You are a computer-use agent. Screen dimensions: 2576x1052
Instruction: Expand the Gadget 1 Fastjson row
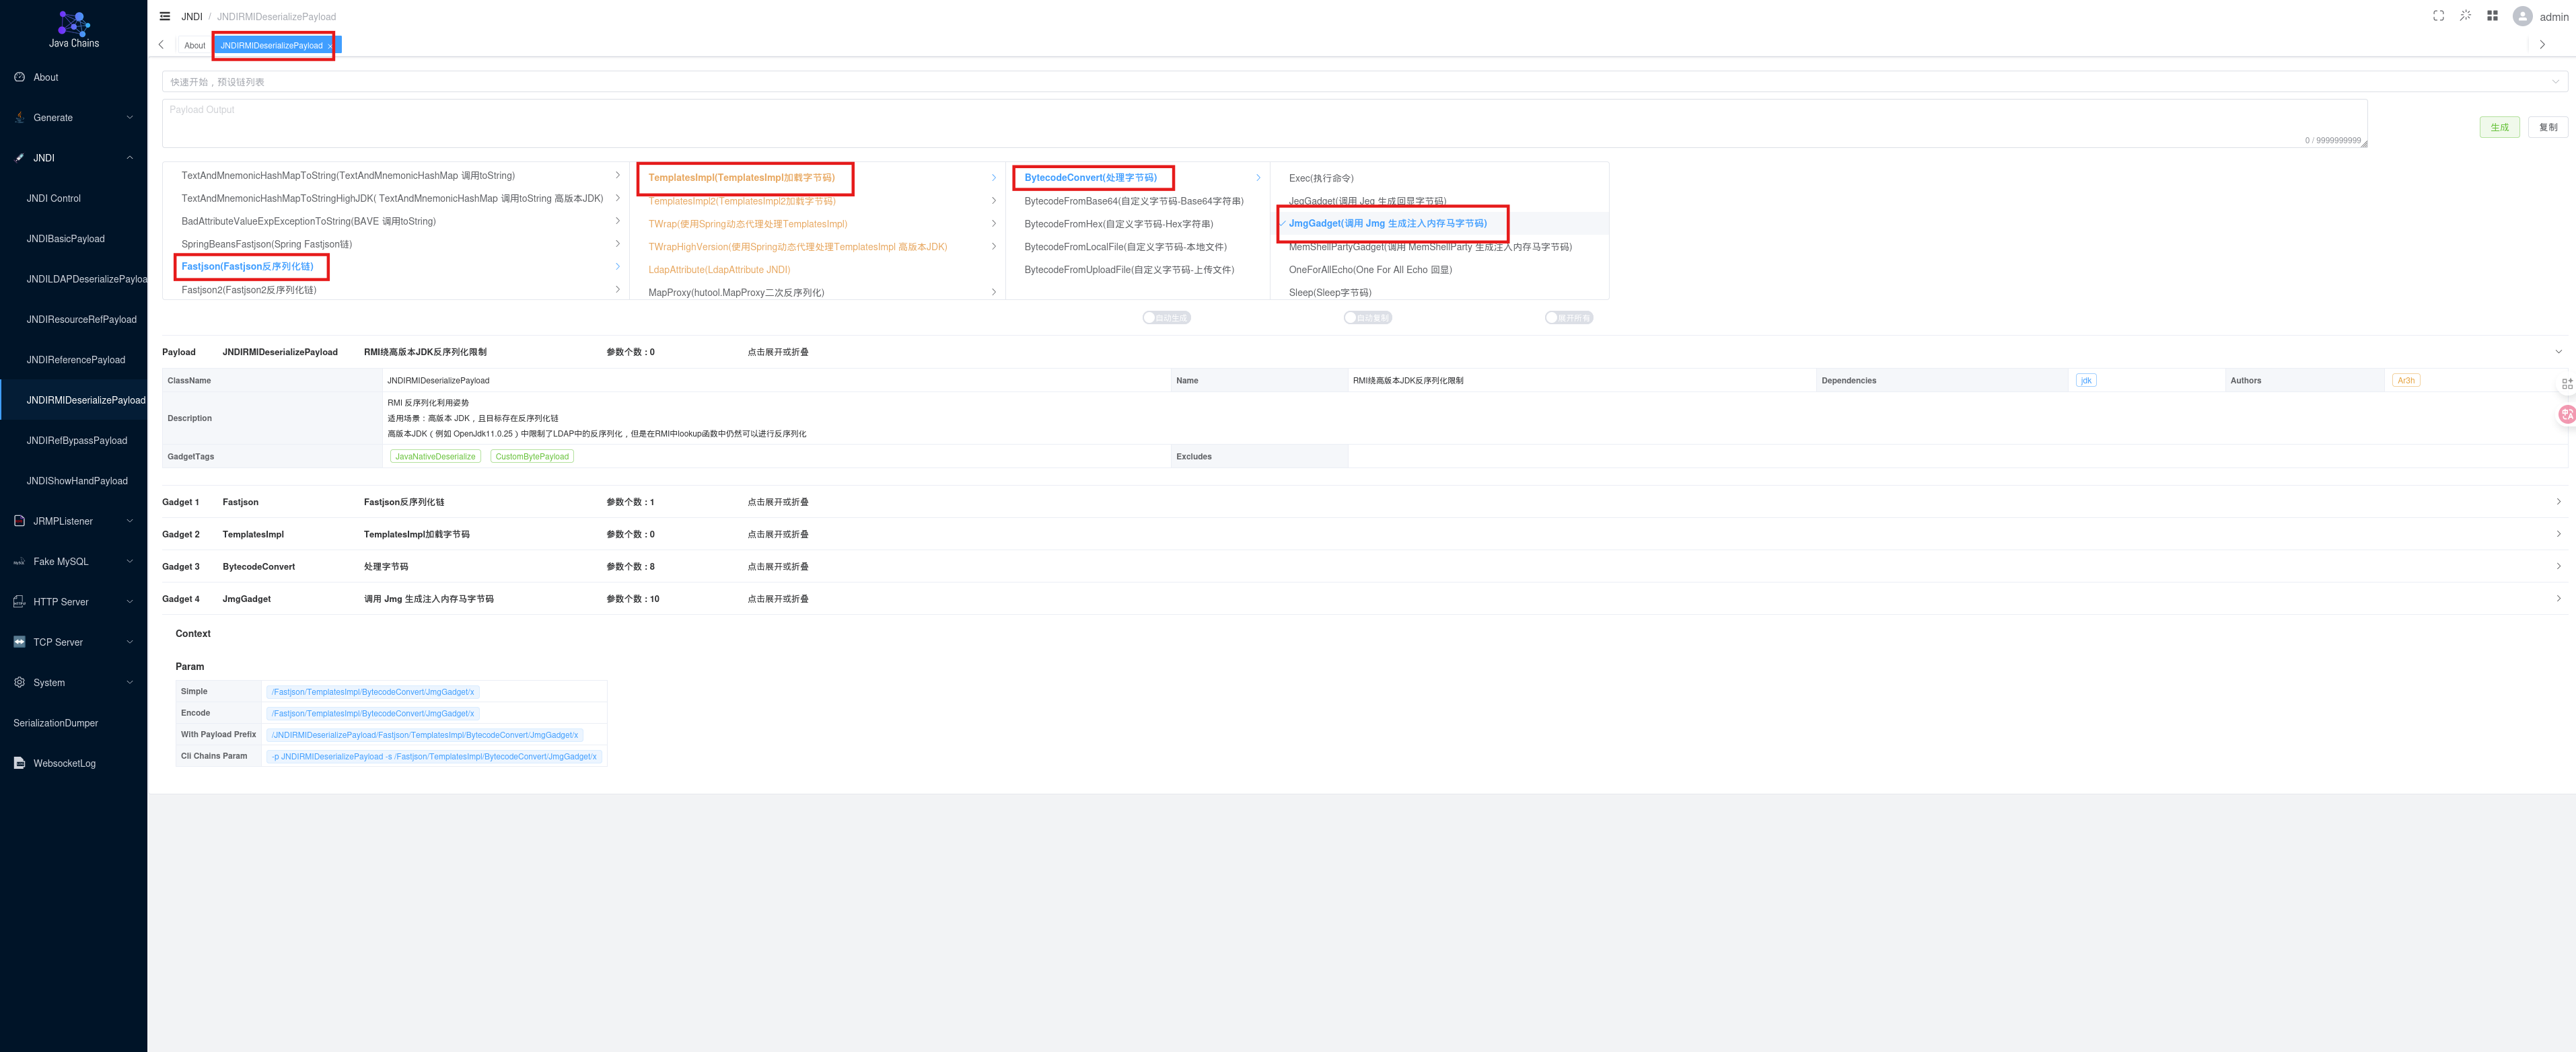pos(2558,502)
